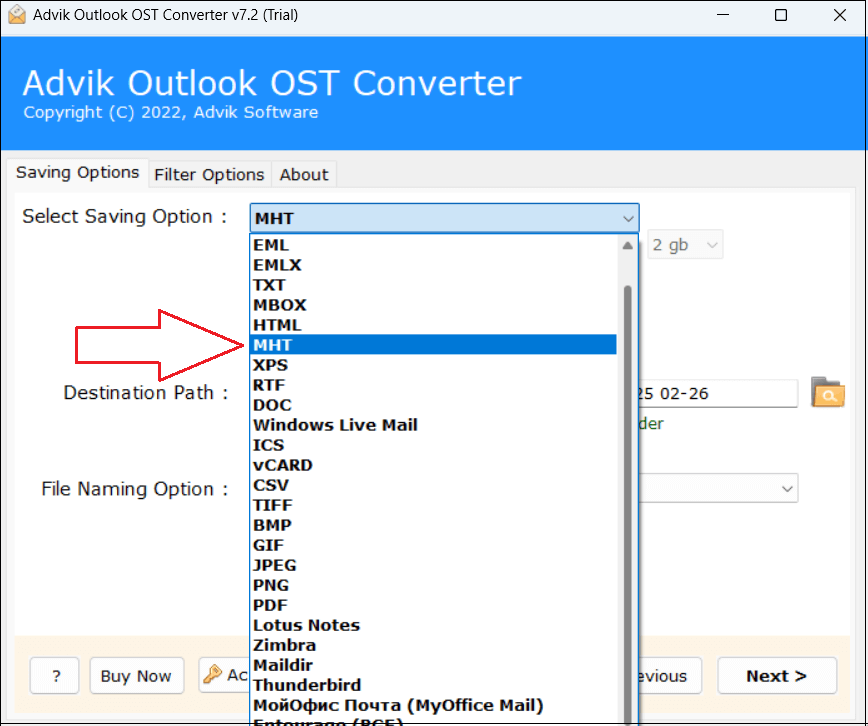Select RTF as saving option
This screenshot has height=726, width=868.
click(433, 385)
